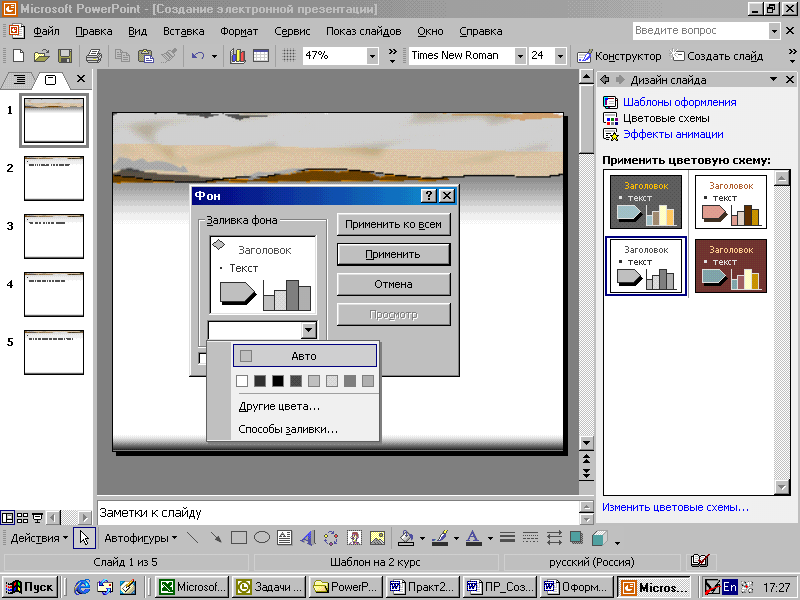Viewport: 800px width, 600px height.
Task: Open the Показ слайдов menu
Action: [363, 31]
